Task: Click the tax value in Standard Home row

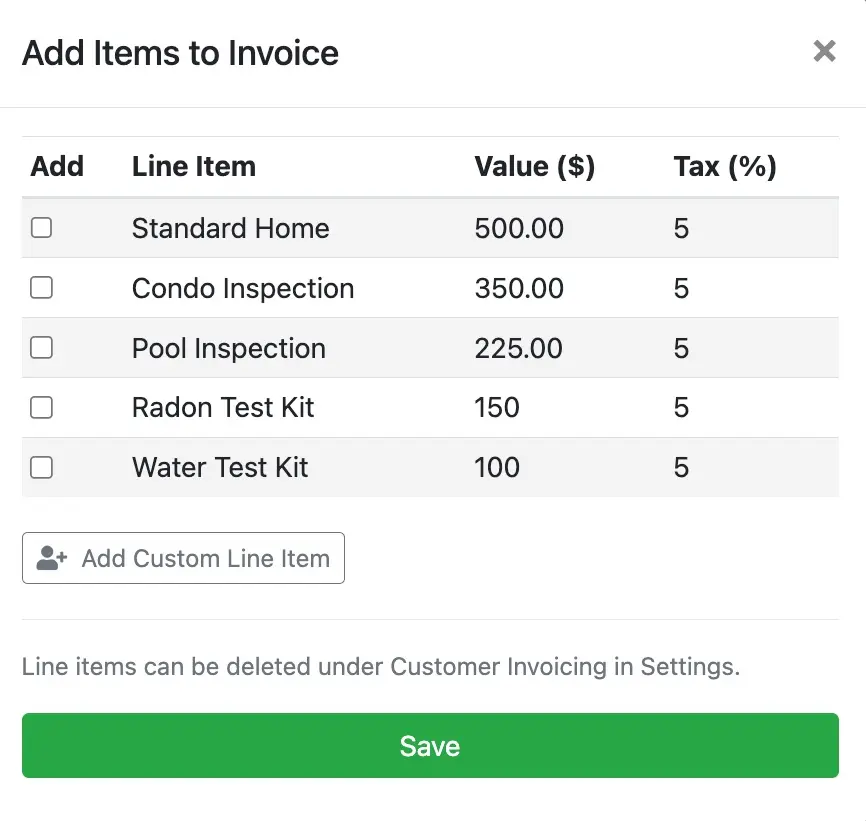Action: (681, 228)
